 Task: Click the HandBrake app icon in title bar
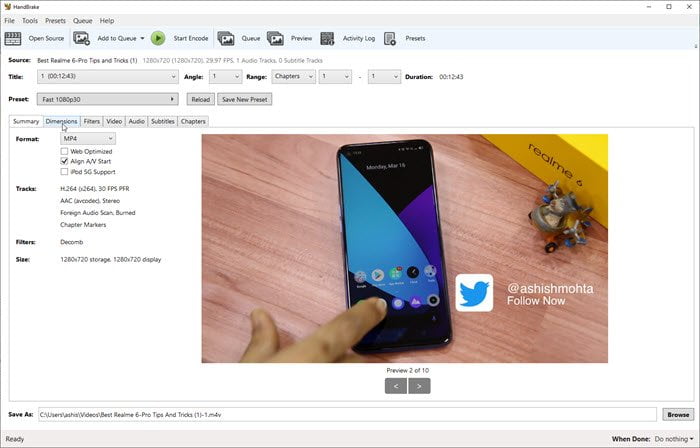click(7, 7)
